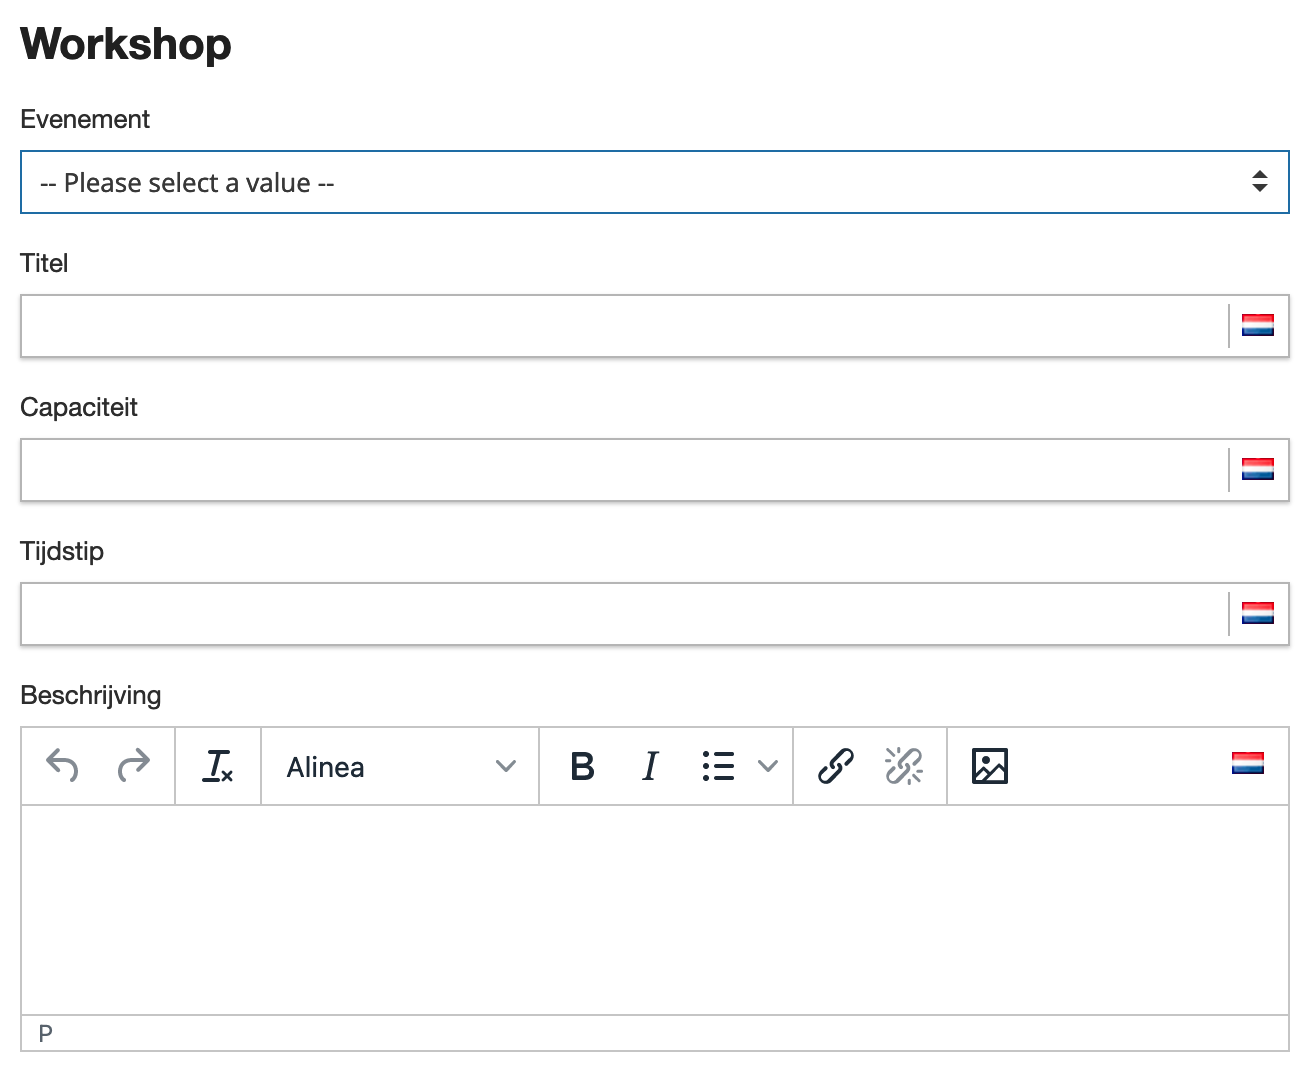Click the Remove link icon

click(x=902, y=766)
